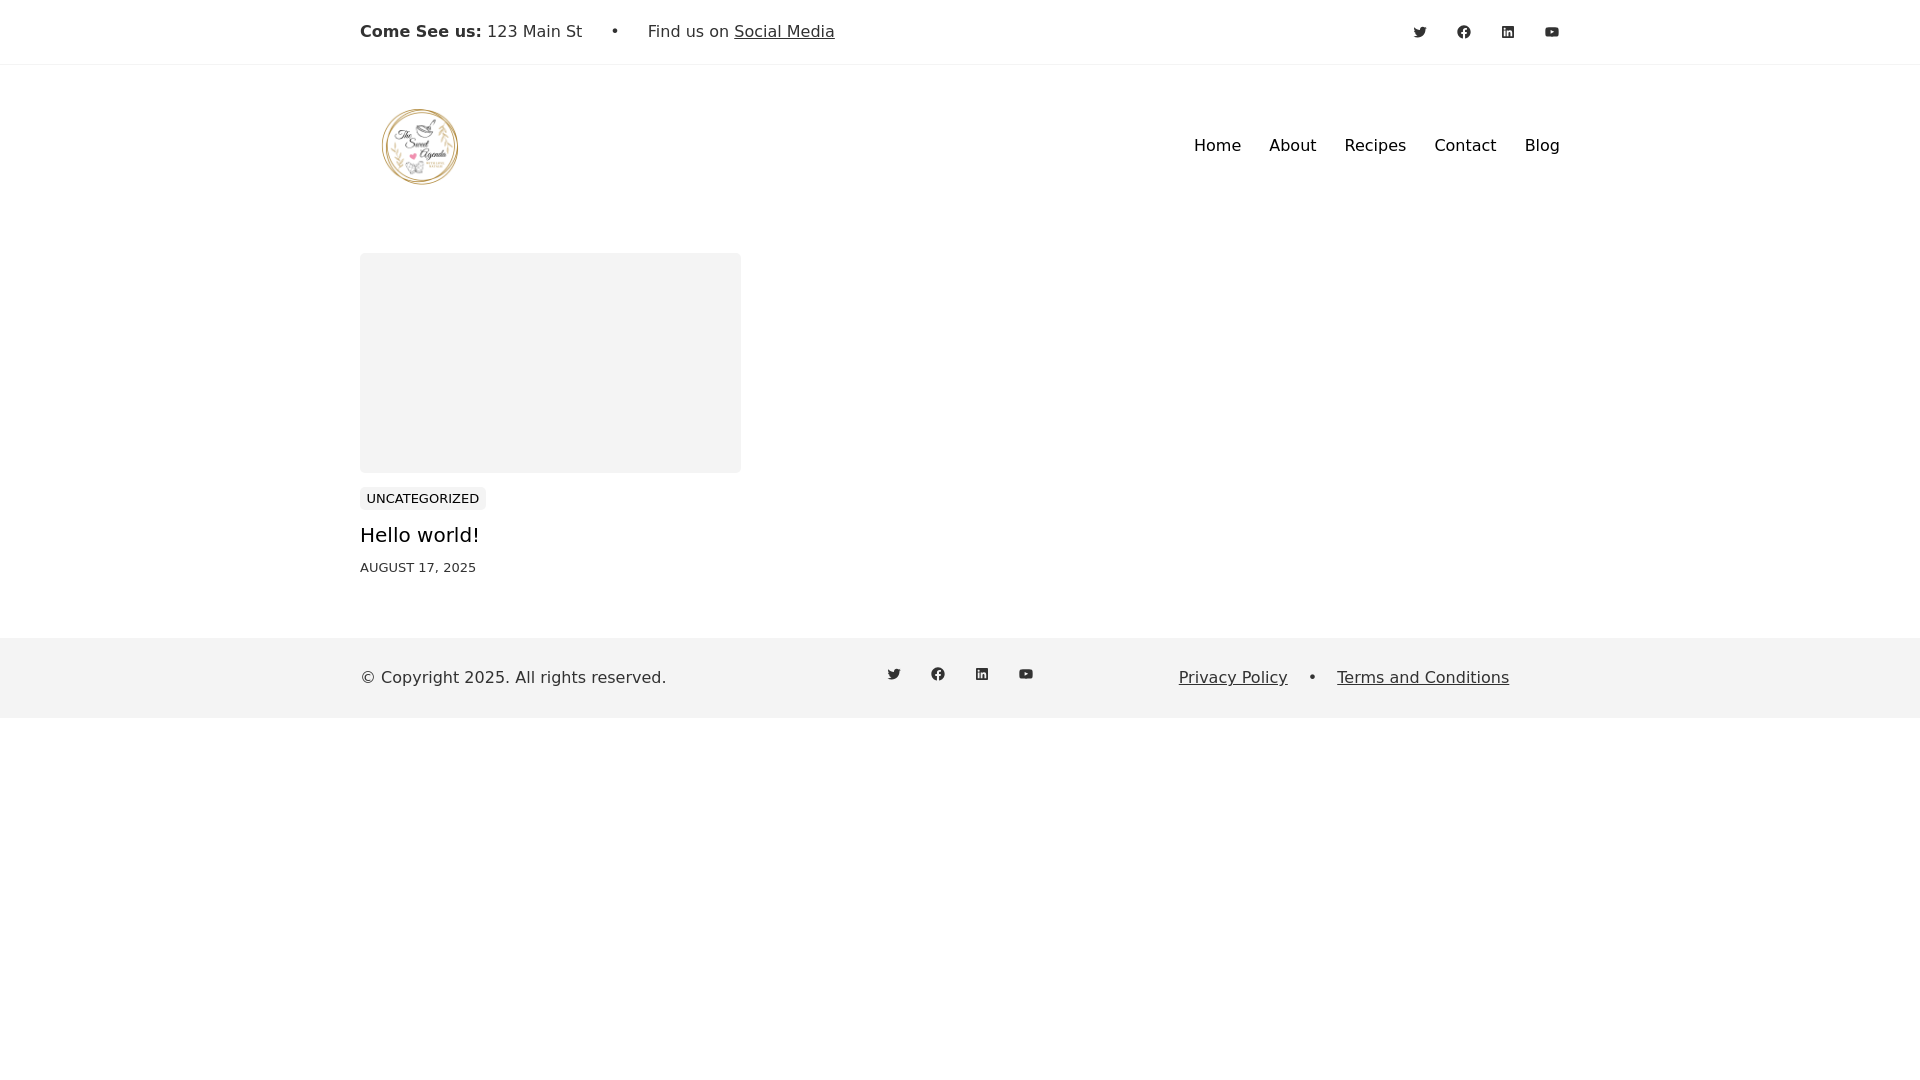1920x1080 pixels.
Task: Open the Twitter icon in the top bar
Action: point(1420,32)
